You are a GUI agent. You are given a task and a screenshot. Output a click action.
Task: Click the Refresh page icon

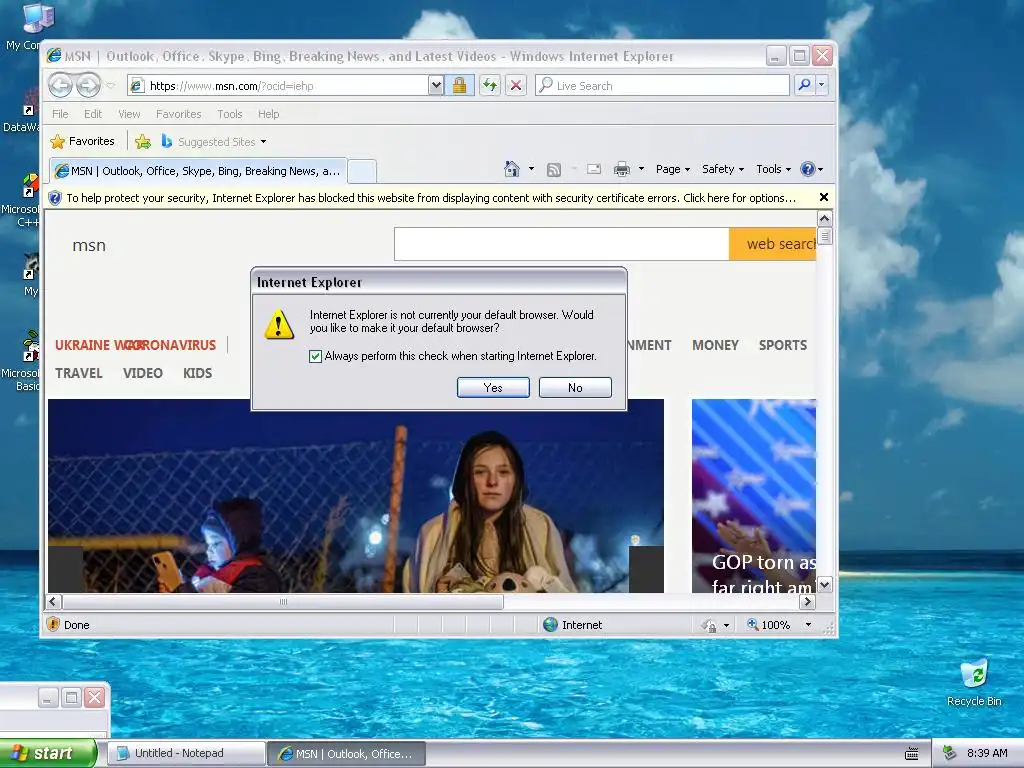(x=490, y=86)
